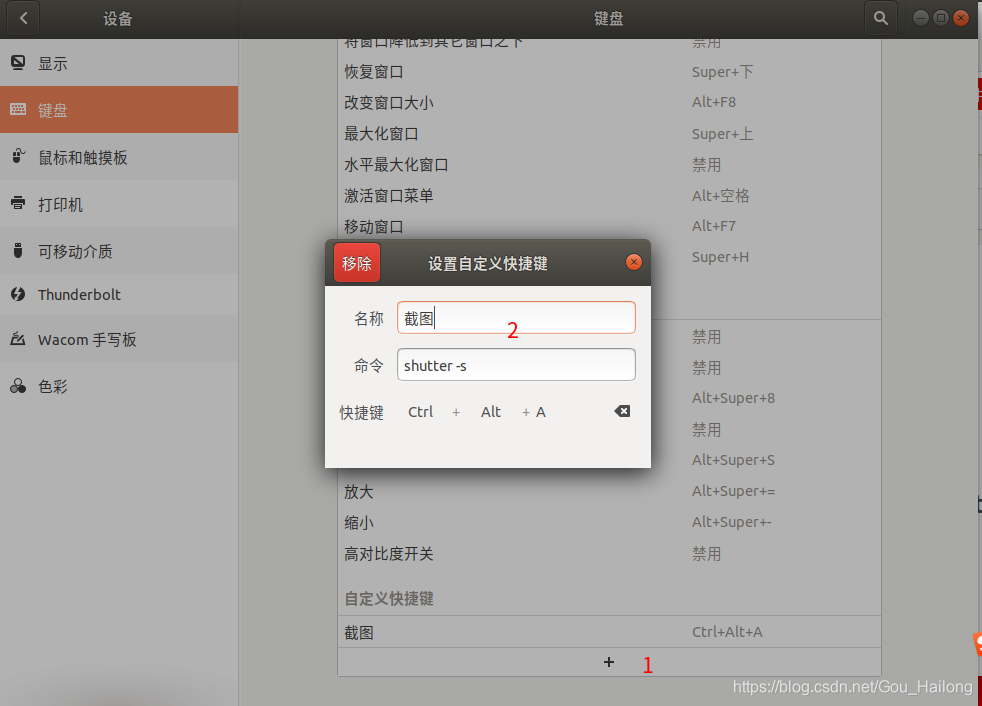
Task: Click the Alt+F7 shortcut value
Action: coord(713,226)
